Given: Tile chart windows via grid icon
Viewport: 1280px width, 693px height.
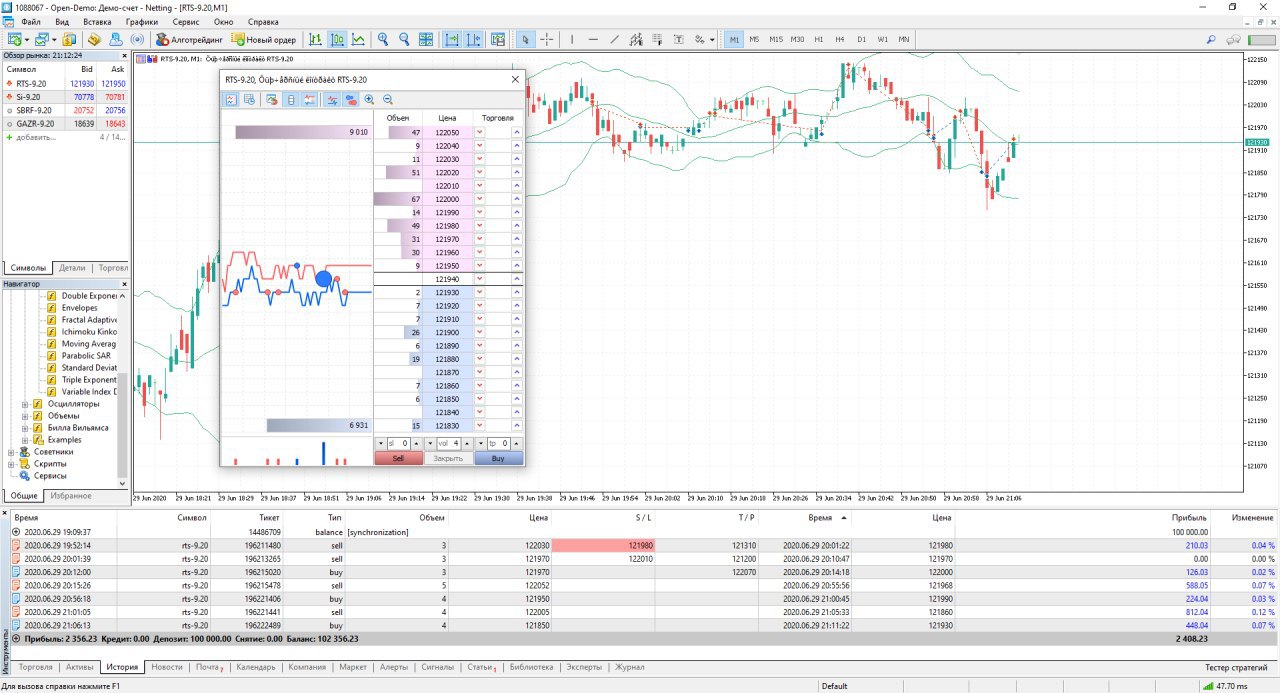Looking at the screenshot, I should coord(426,40).
